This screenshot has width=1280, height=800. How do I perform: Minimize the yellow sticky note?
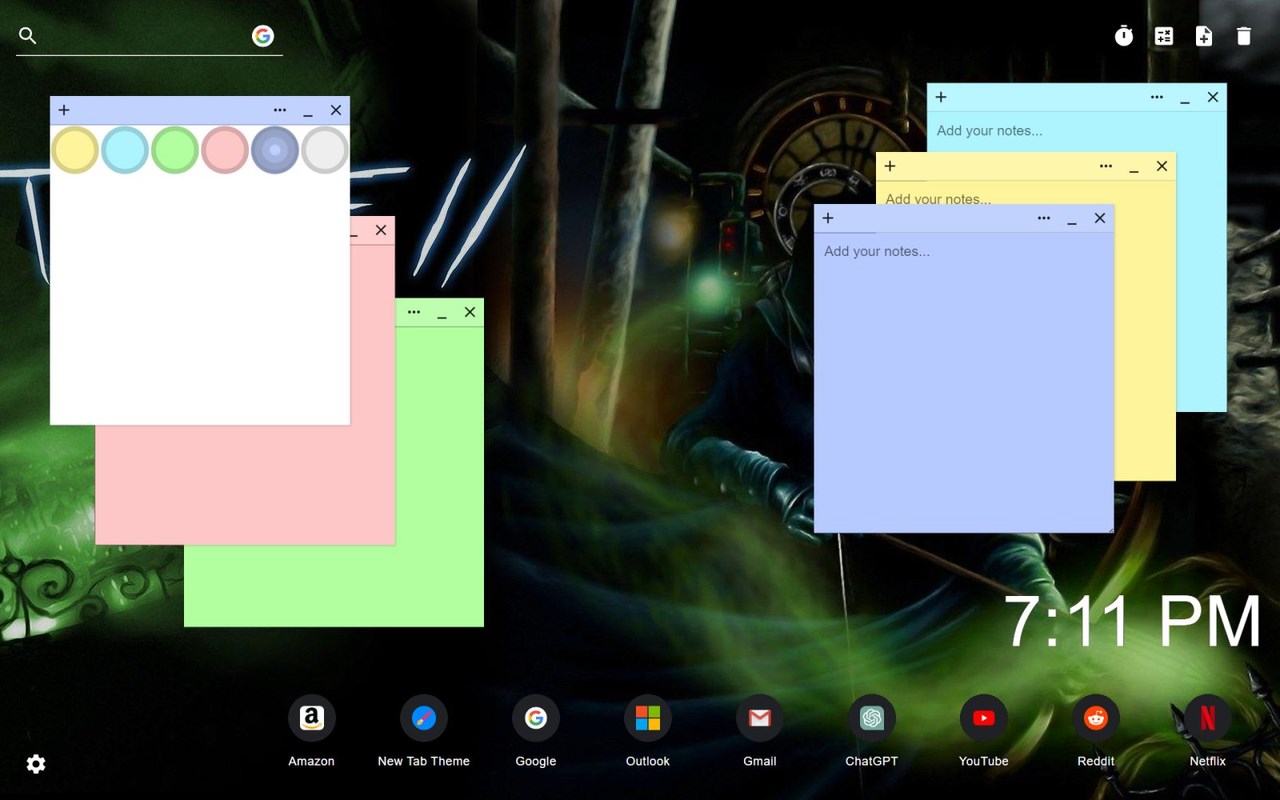coord(1134,168)
